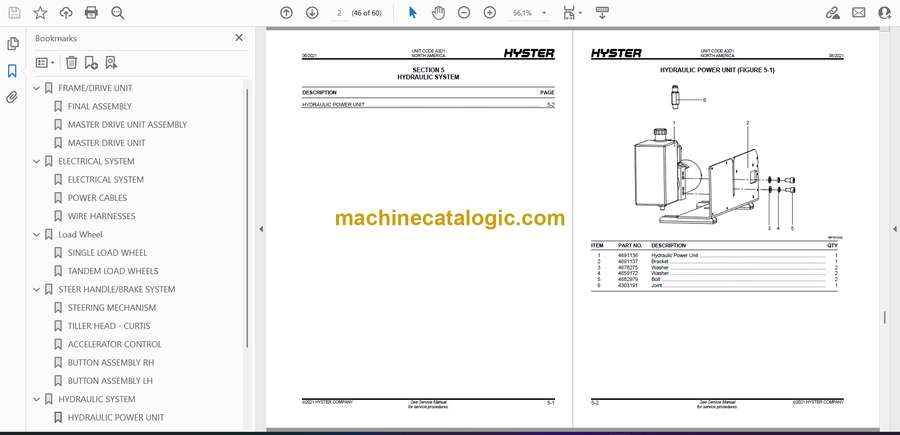The image size is (900, 435).
Task: Click HYDRAULIC POWER UNIT contents entry
Action: point(428,105)
